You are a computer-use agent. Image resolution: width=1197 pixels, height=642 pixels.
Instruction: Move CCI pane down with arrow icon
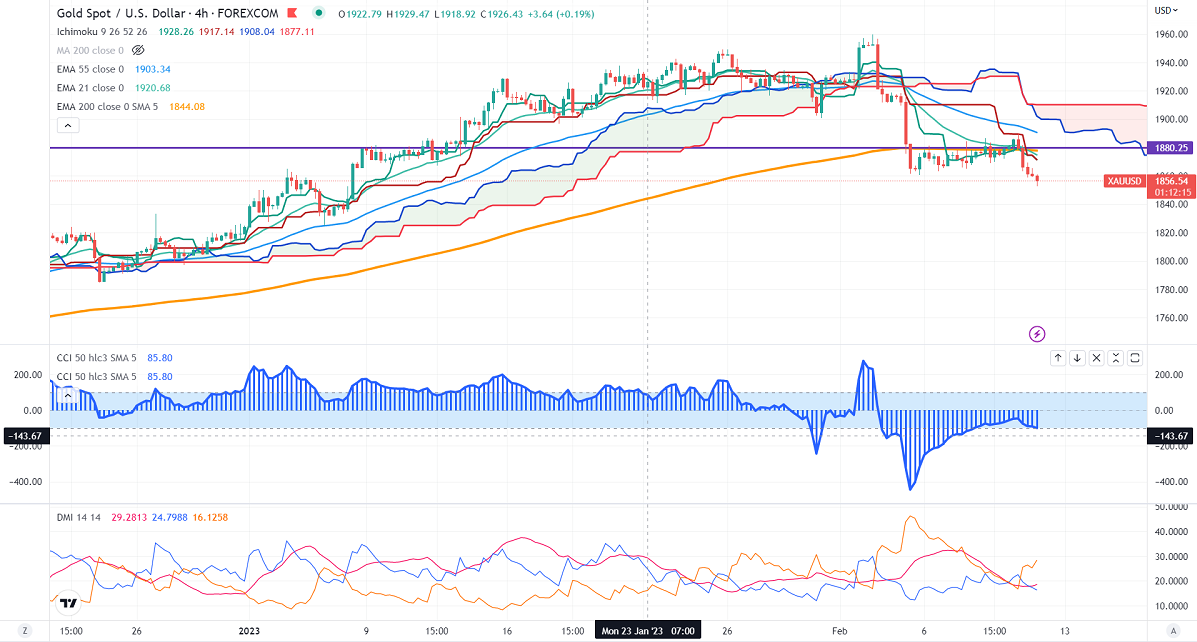pyautogui.click(x=1077, y=357)
